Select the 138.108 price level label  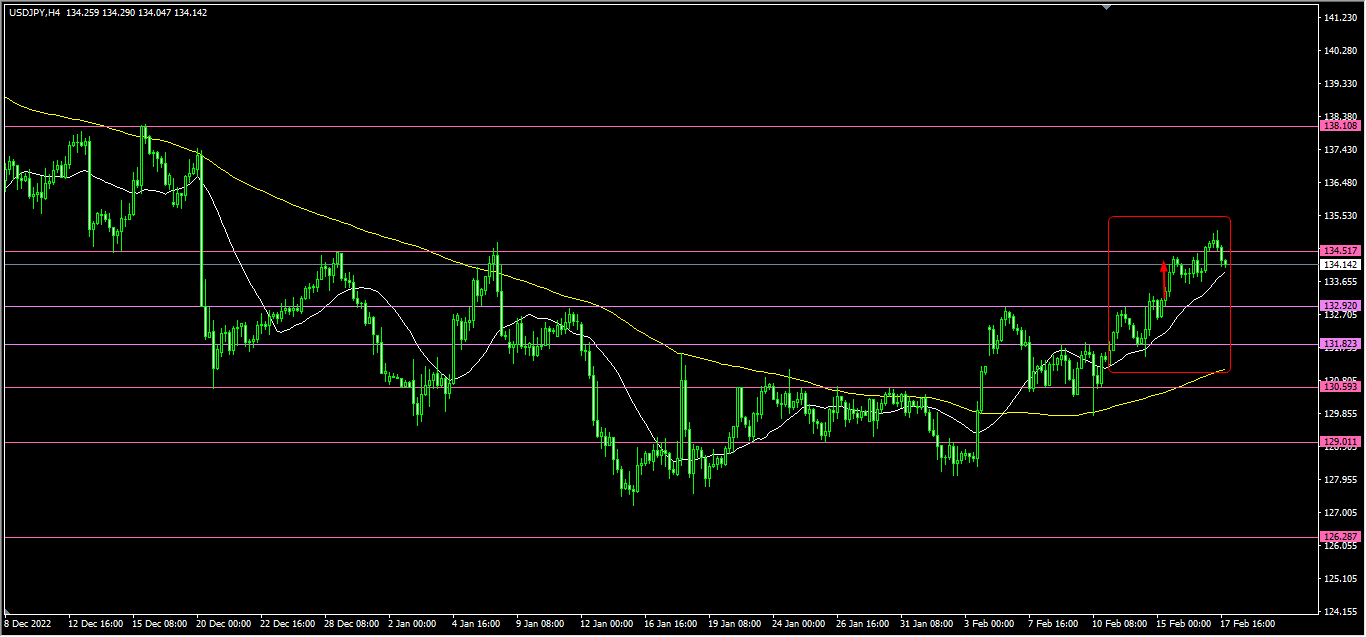1340,126
